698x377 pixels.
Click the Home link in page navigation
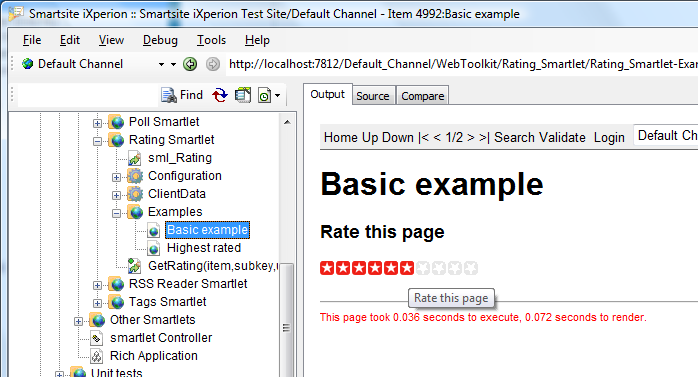[341, 138]
